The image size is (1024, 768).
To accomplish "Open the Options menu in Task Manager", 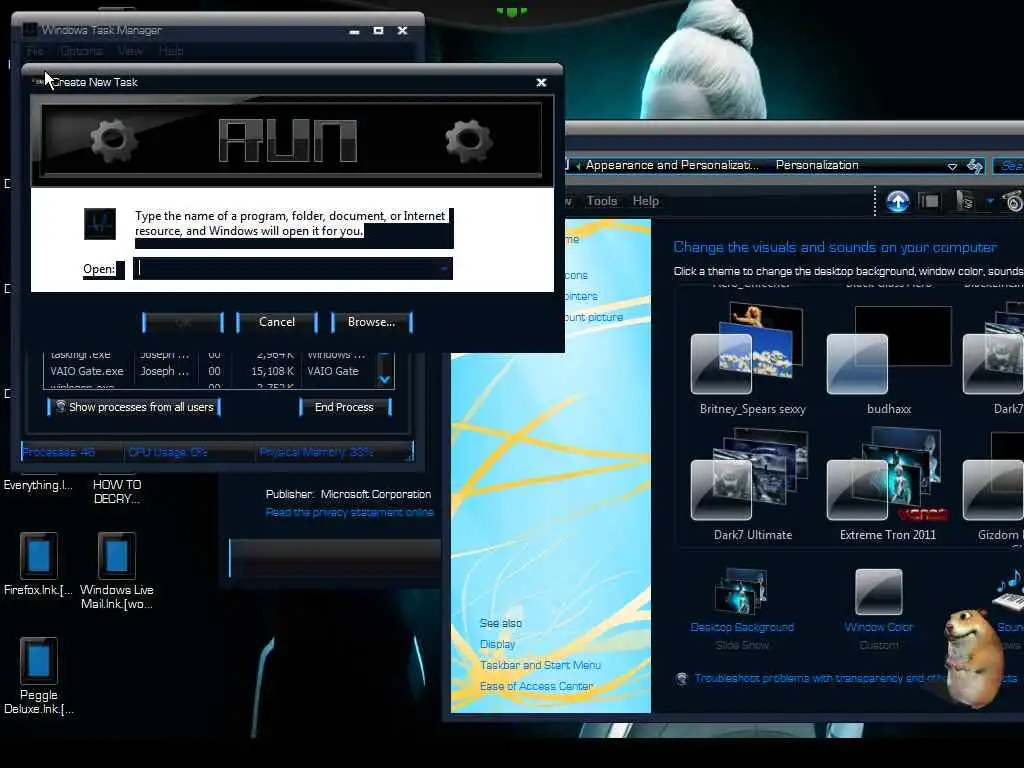I will click(81, 51).
